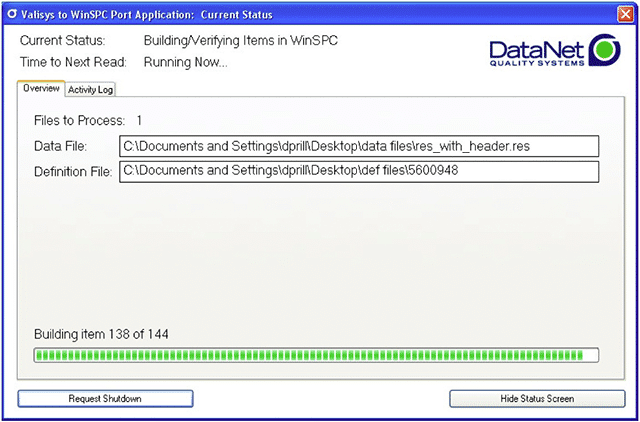Click 'Building/Verifying Items in WinSPC' status text
The image size is (640, 422).
[x=241, y=41]
